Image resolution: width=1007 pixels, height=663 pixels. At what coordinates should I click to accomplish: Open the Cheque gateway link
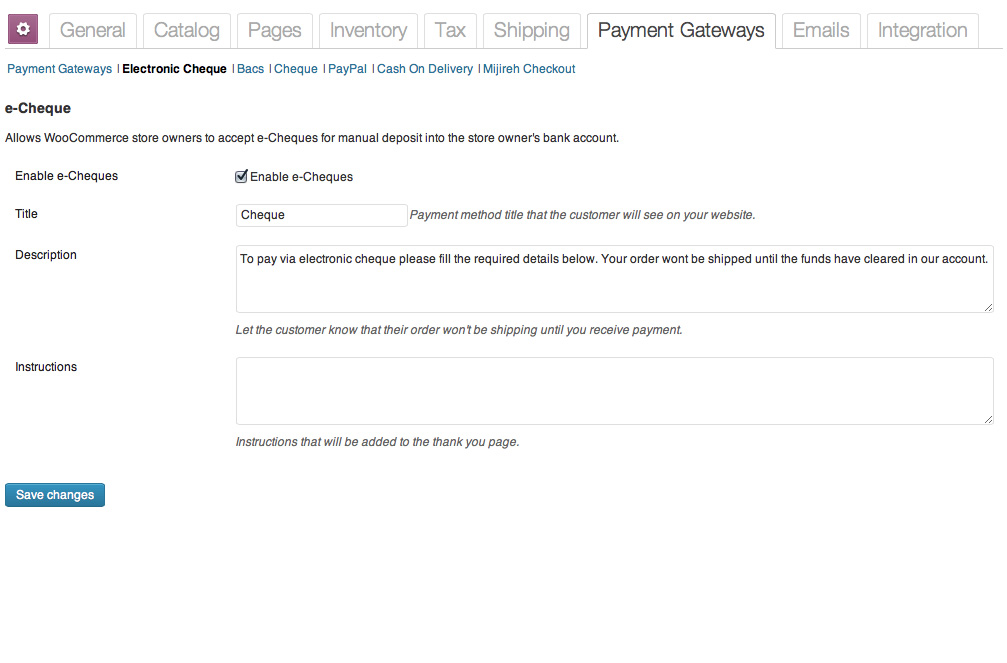[296, 69]
